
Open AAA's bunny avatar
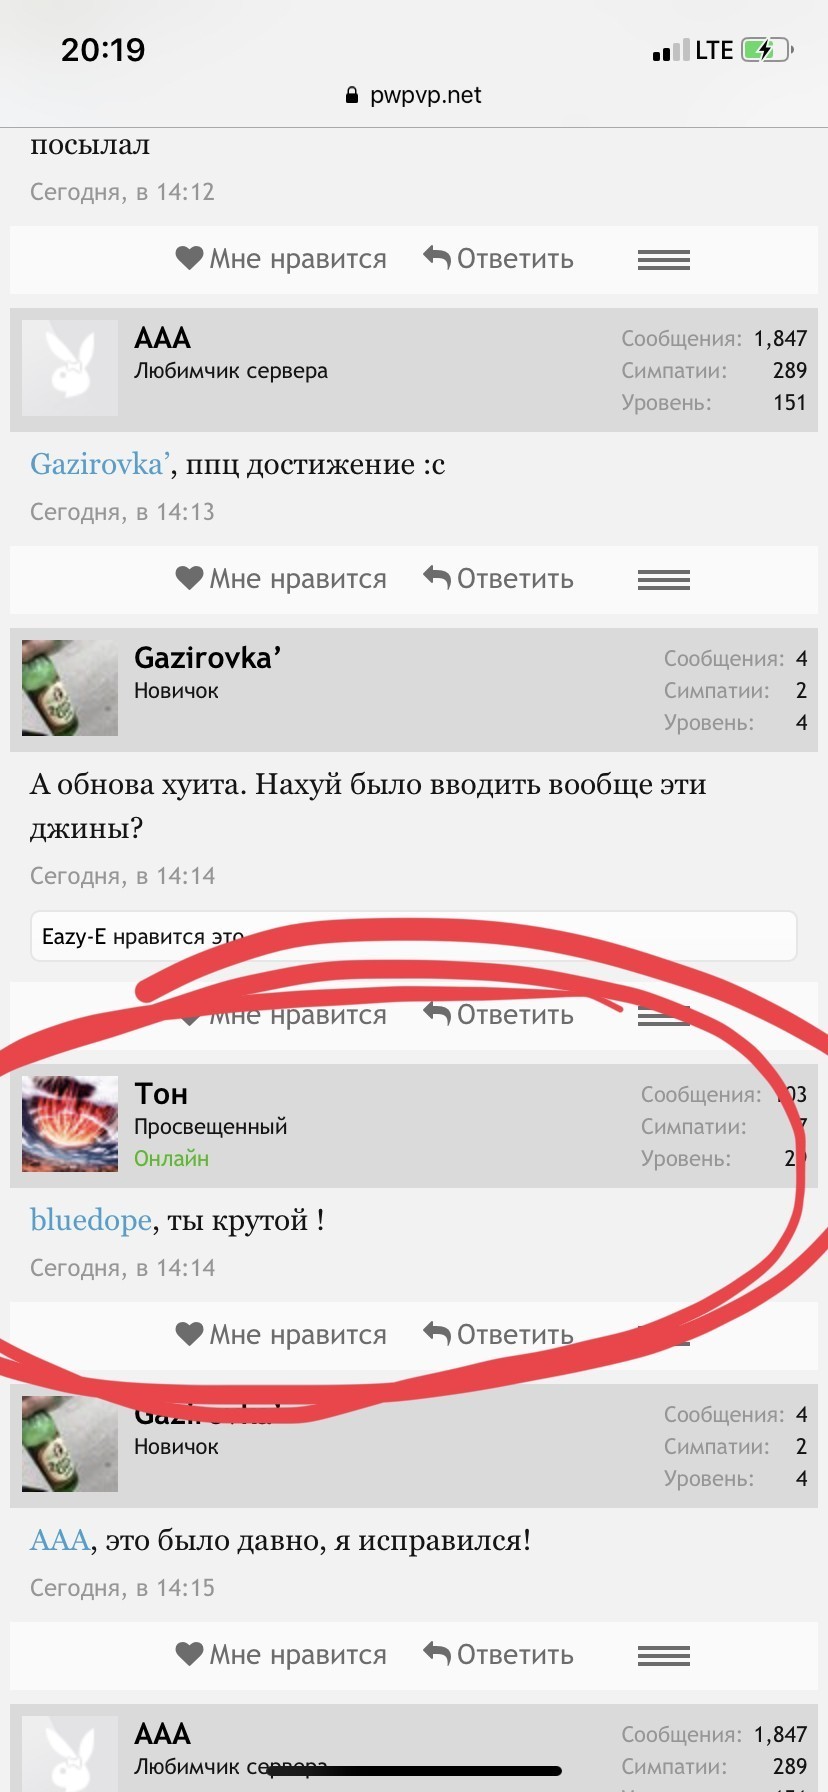pos(70,368)
